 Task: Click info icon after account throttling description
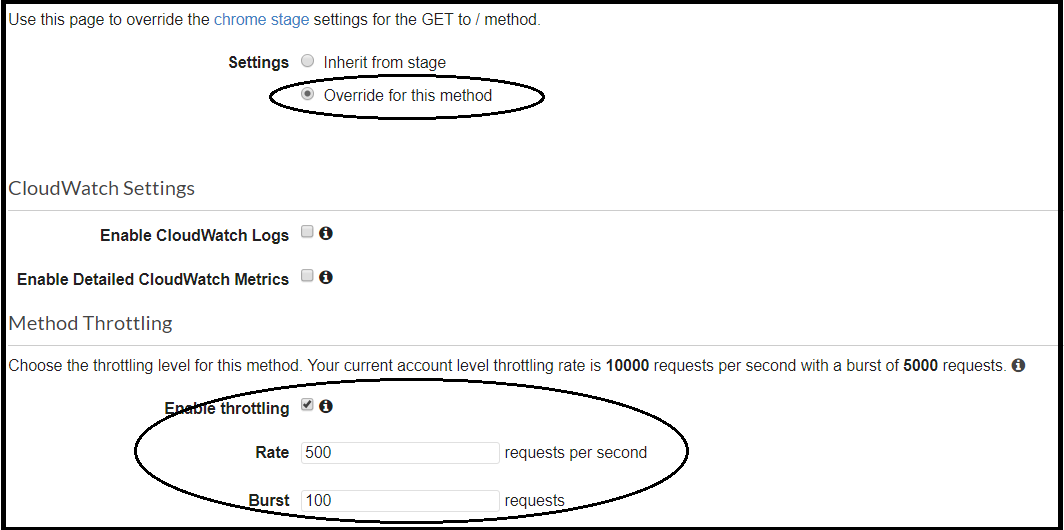tap(1018, 366)
